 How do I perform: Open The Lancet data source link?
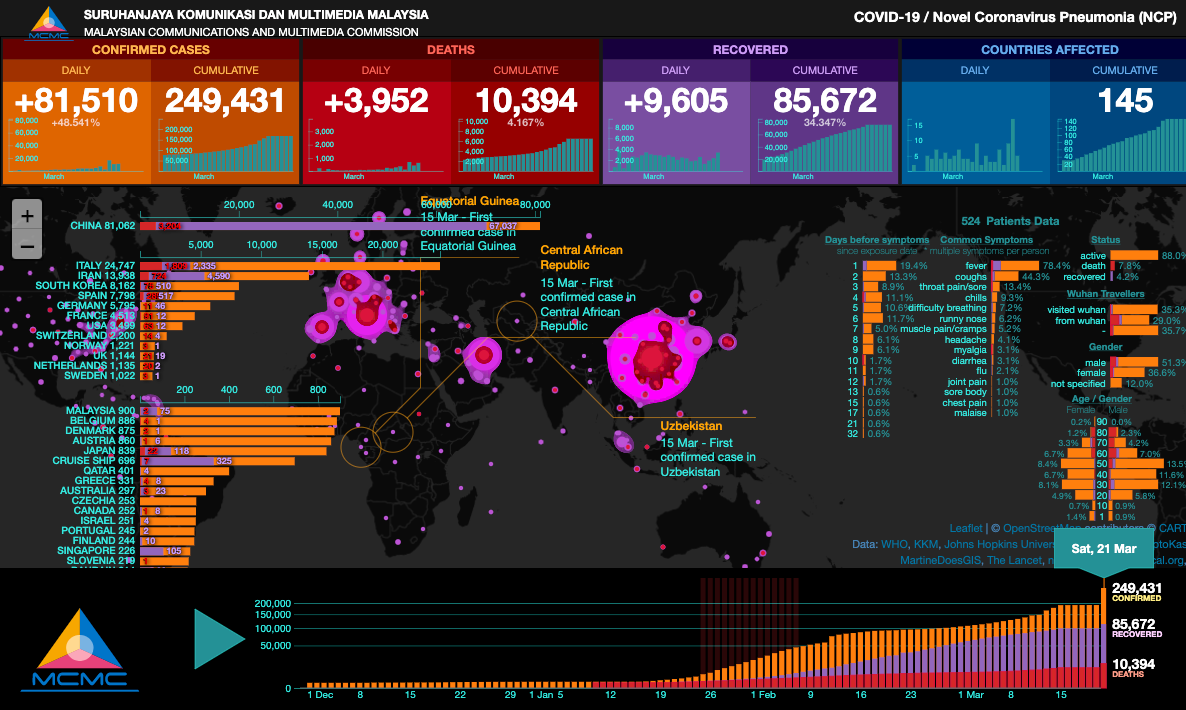coord(1017,561)
